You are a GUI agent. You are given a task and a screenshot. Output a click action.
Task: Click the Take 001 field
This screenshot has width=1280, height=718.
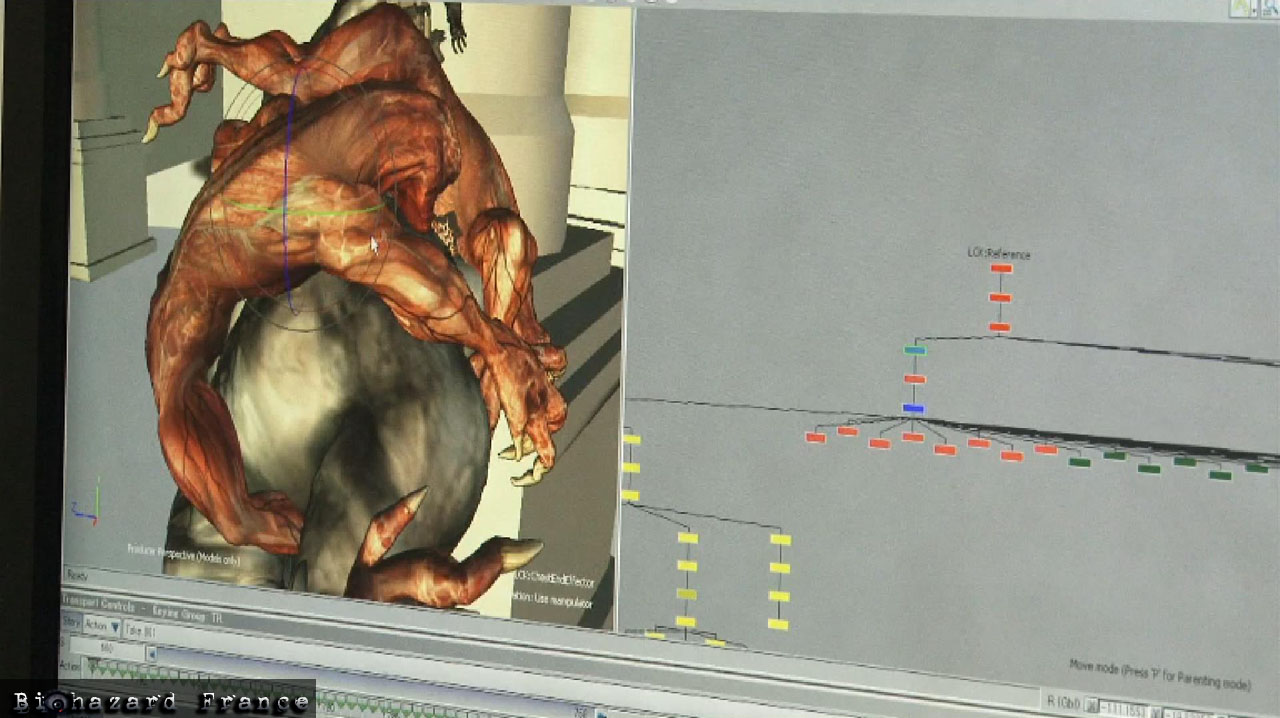140,631
